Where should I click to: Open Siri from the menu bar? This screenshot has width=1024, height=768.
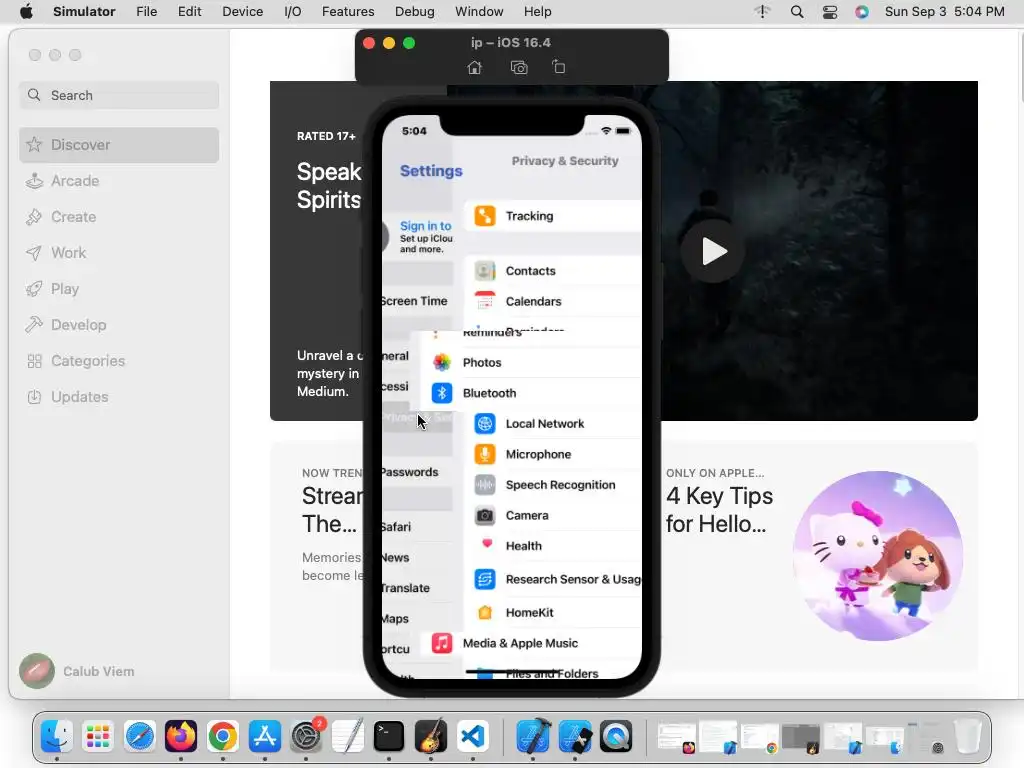tap(862, 12)
